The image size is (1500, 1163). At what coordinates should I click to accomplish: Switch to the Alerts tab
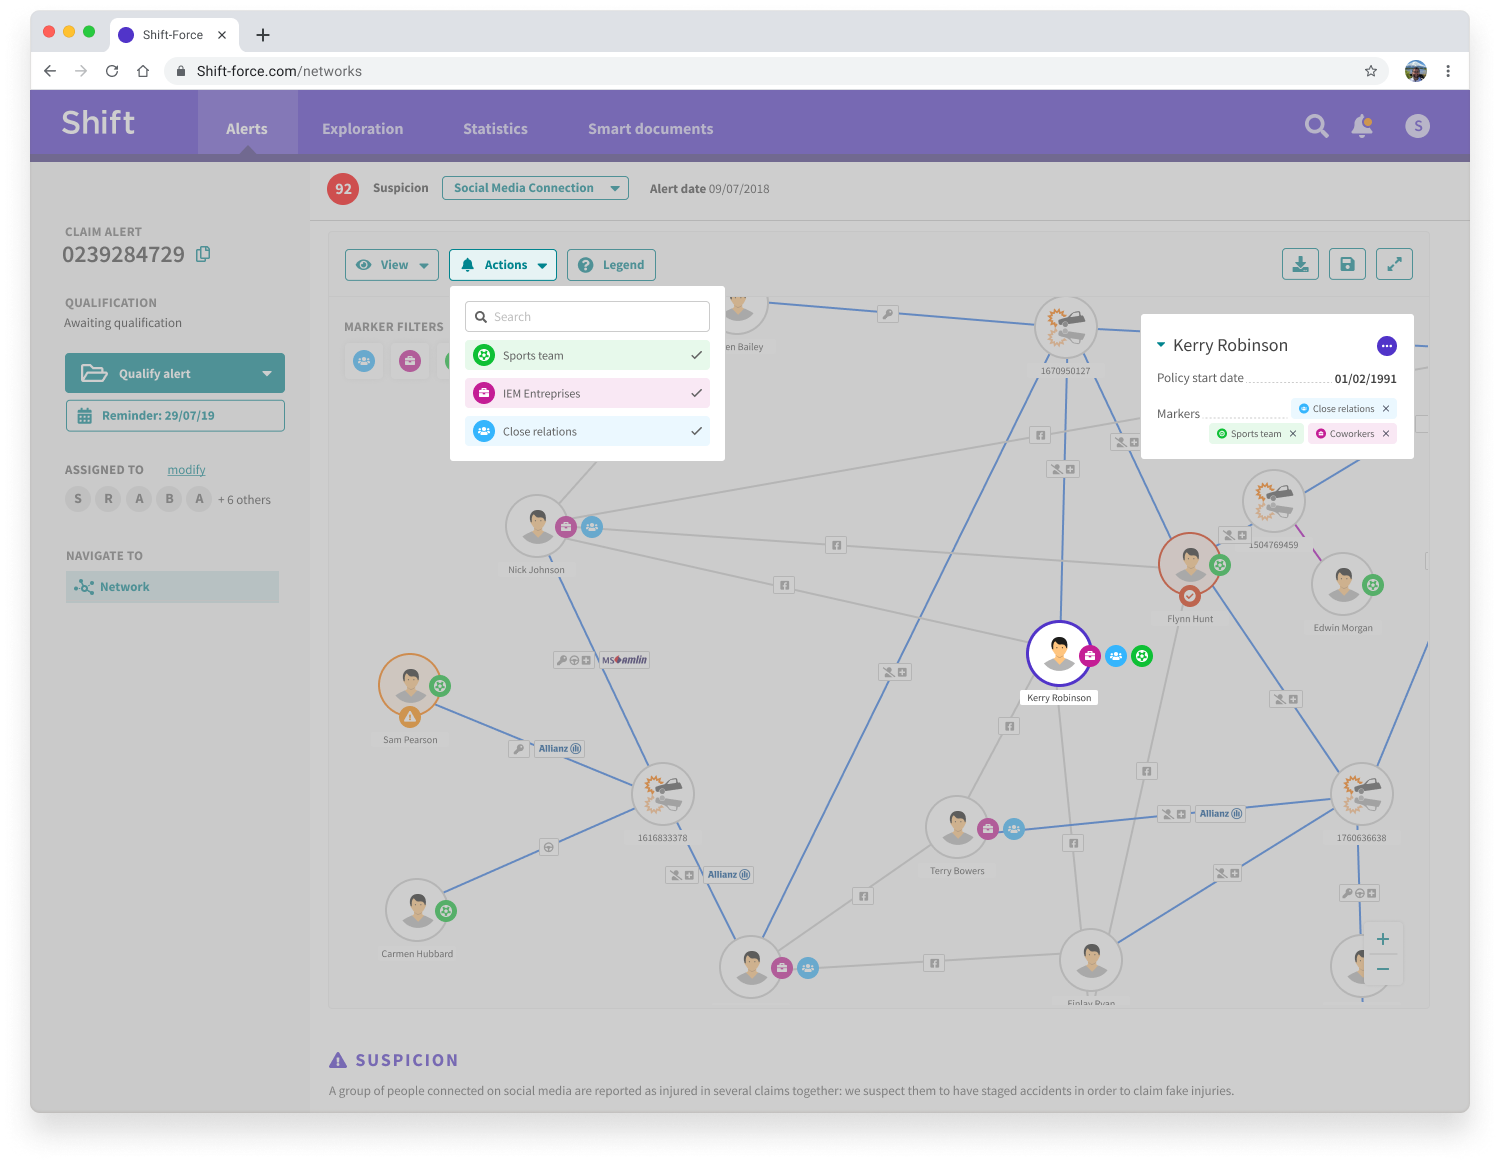pyautogui.click(x=247, y=128)
